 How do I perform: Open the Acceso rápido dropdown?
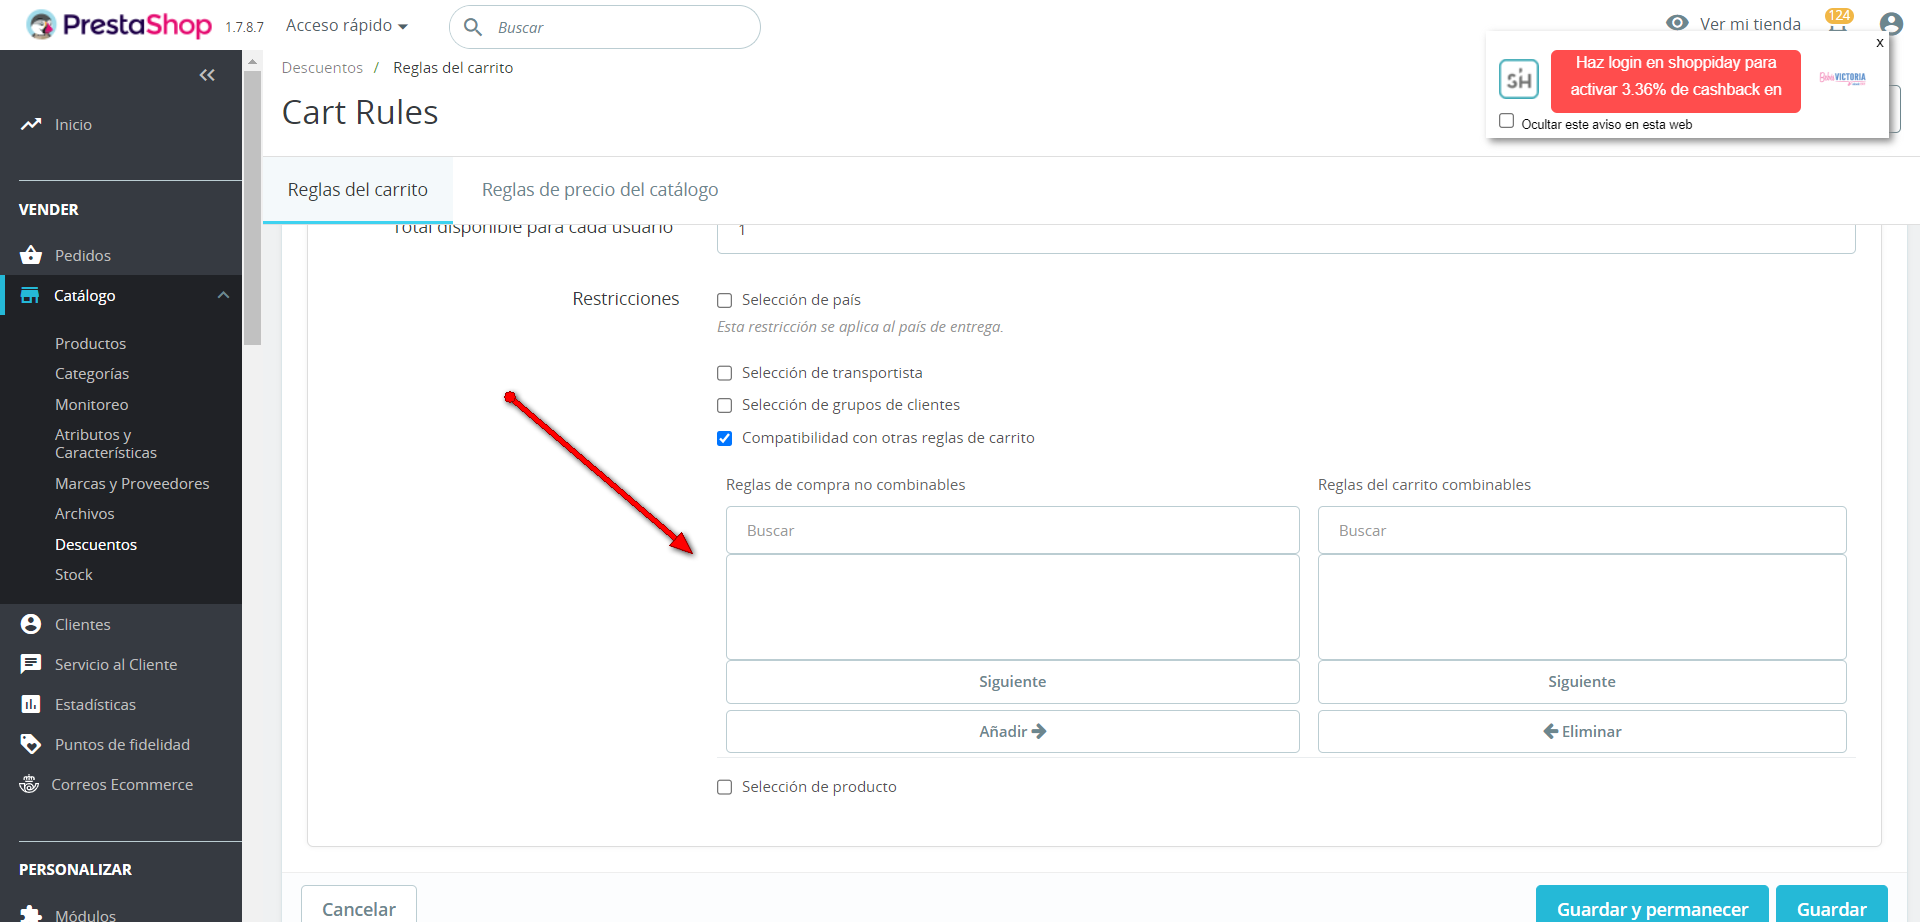point(346,26)
